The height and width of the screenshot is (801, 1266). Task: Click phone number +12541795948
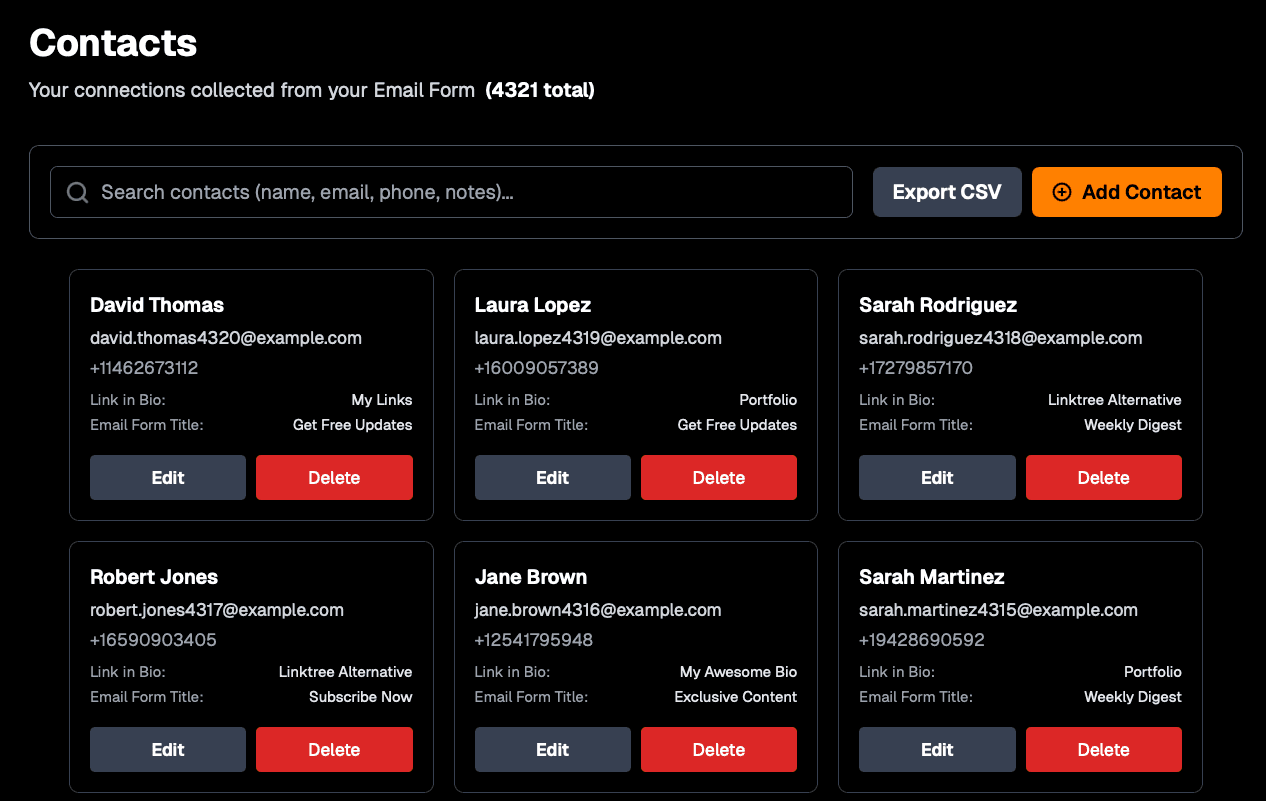534,640
